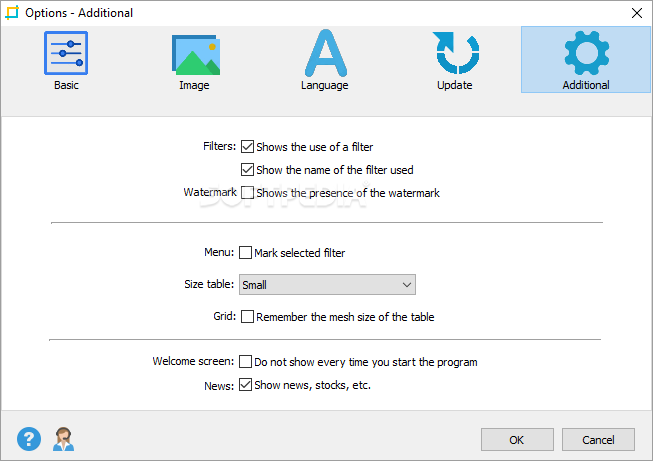Screen dimensions: 653x461
Task: Click the Menu: label
Action: pos(219,252)
